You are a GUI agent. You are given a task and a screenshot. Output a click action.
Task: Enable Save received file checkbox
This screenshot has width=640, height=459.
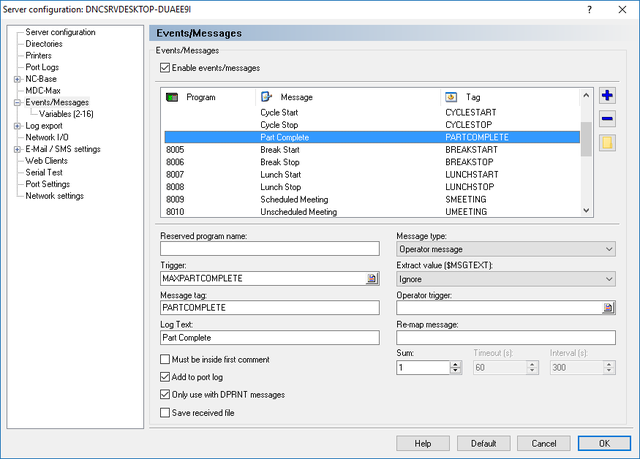pos(165,412)
